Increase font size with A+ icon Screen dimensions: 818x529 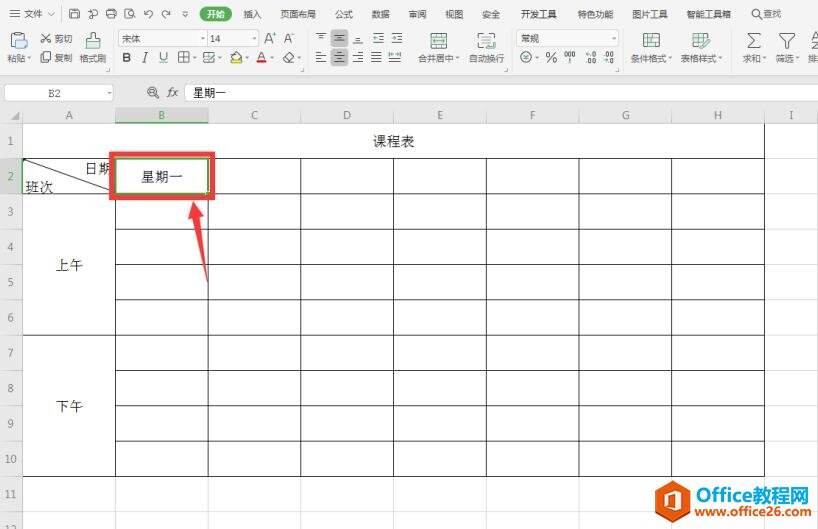click(x=270, y=39)
